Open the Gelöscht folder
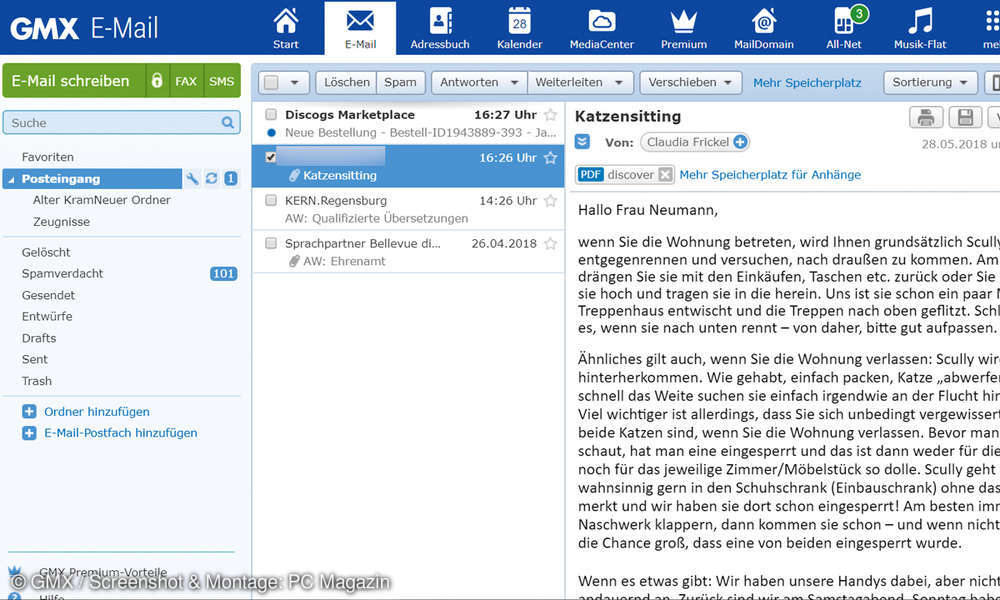Screen dimensions: 1000x600 [46, 252]
